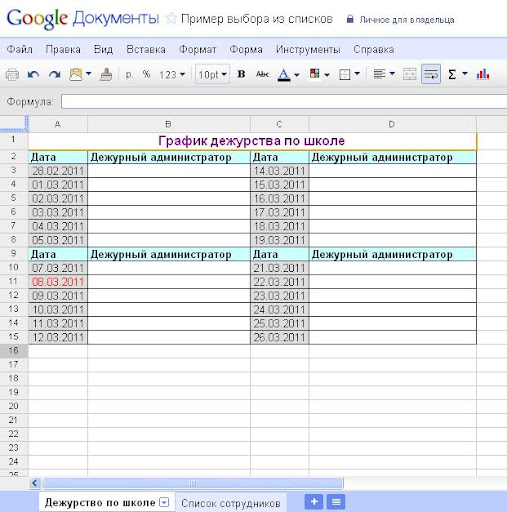The image size is (507, 512).
Task: Expand the 123 number format dropdown
Action: (172, 74)
